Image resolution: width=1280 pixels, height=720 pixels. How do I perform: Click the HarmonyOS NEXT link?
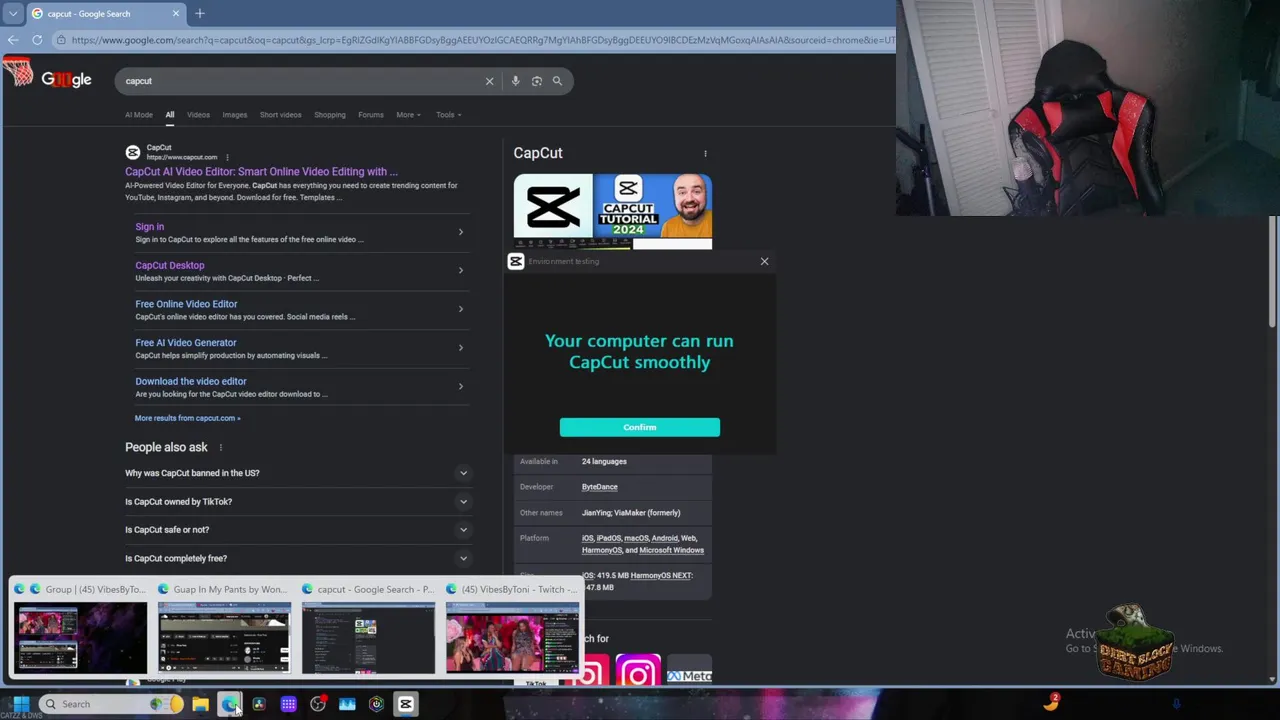[661, 576]
